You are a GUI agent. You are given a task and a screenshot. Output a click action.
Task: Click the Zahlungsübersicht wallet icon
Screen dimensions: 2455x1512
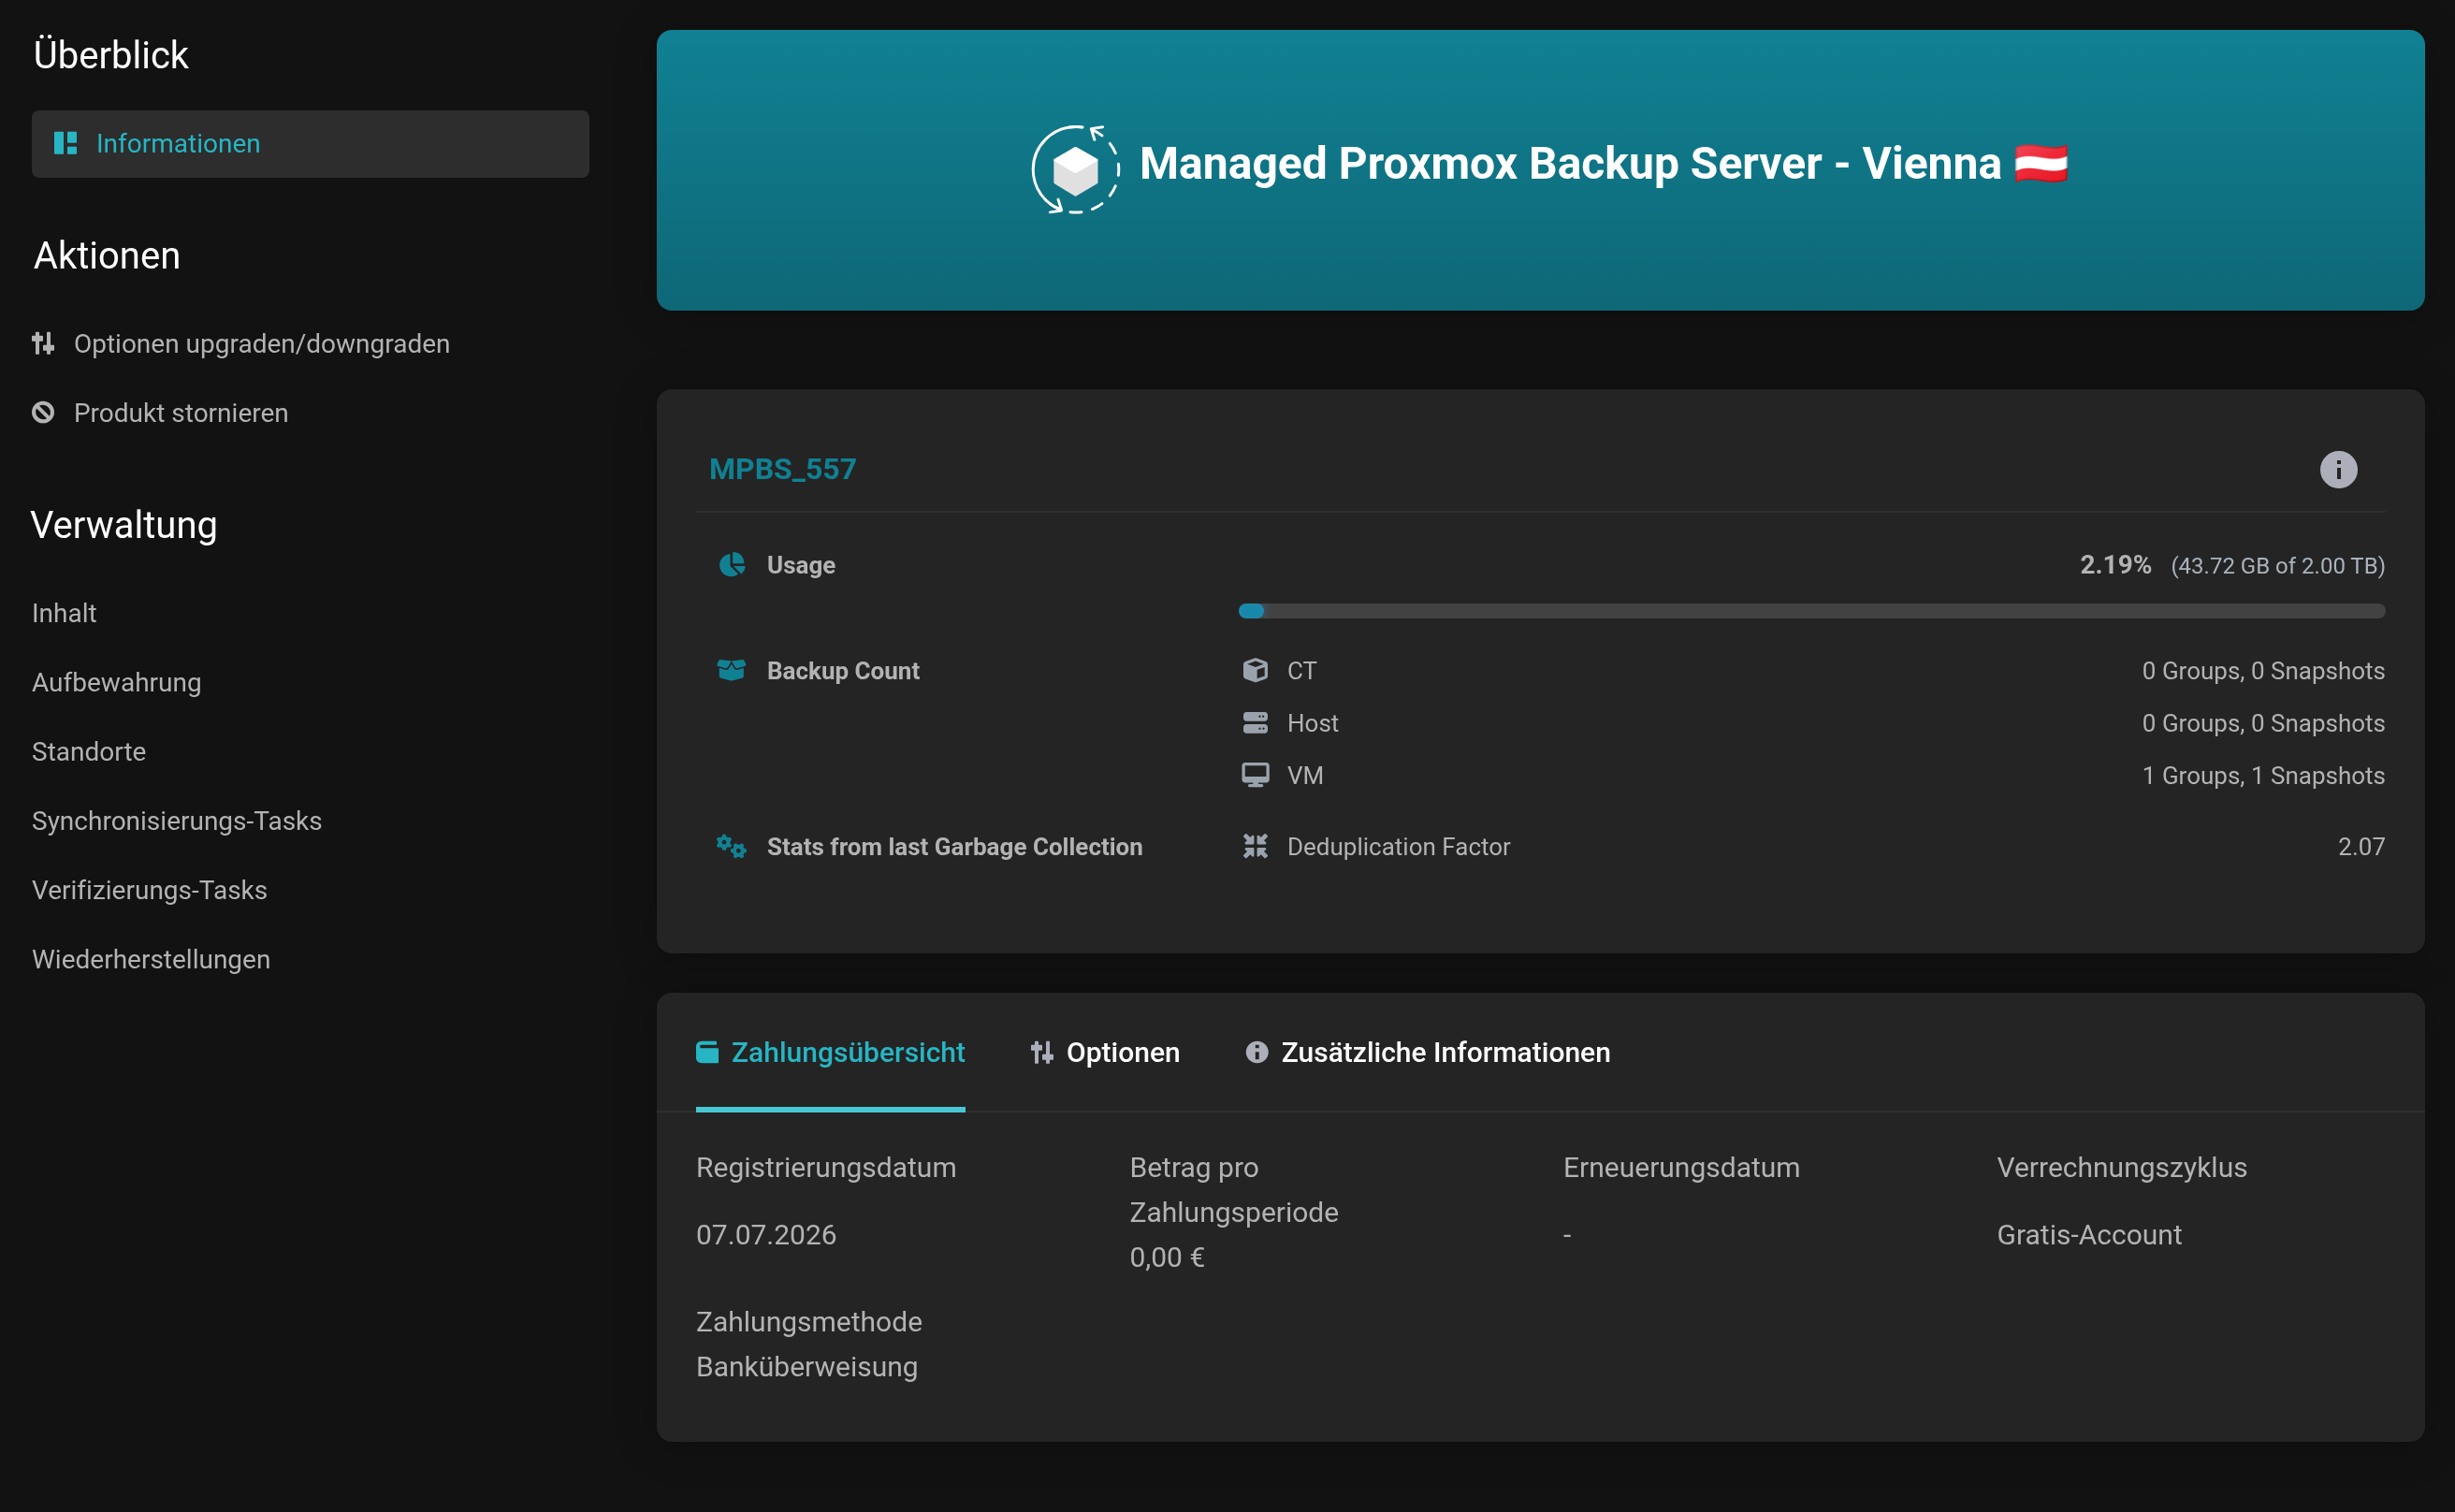pos(707,1052)
